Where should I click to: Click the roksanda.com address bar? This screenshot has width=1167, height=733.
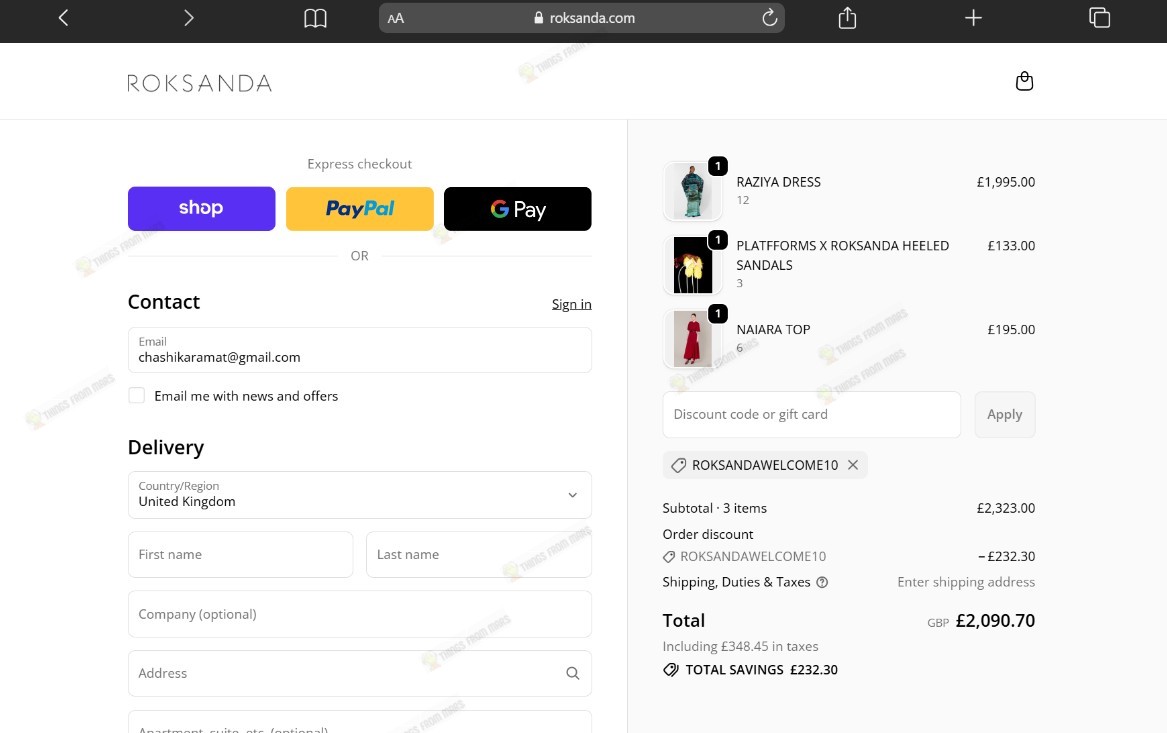pyautogui.click(x=582, y=18)
